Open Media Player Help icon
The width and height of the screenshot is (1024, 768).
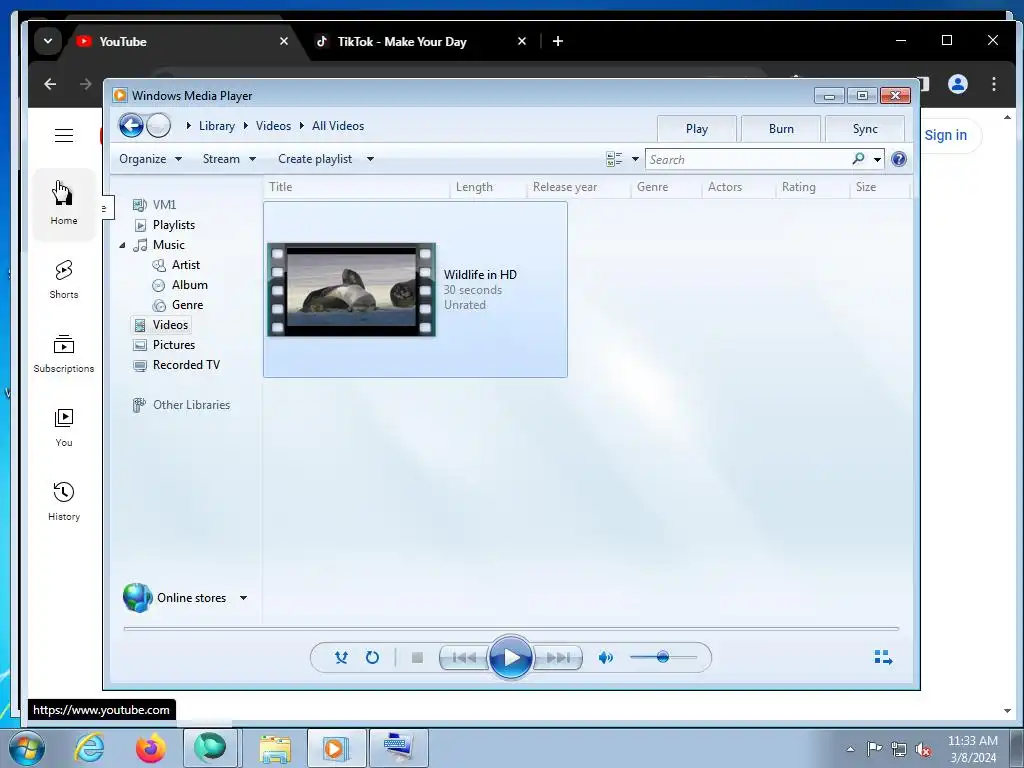pos(899,159)
